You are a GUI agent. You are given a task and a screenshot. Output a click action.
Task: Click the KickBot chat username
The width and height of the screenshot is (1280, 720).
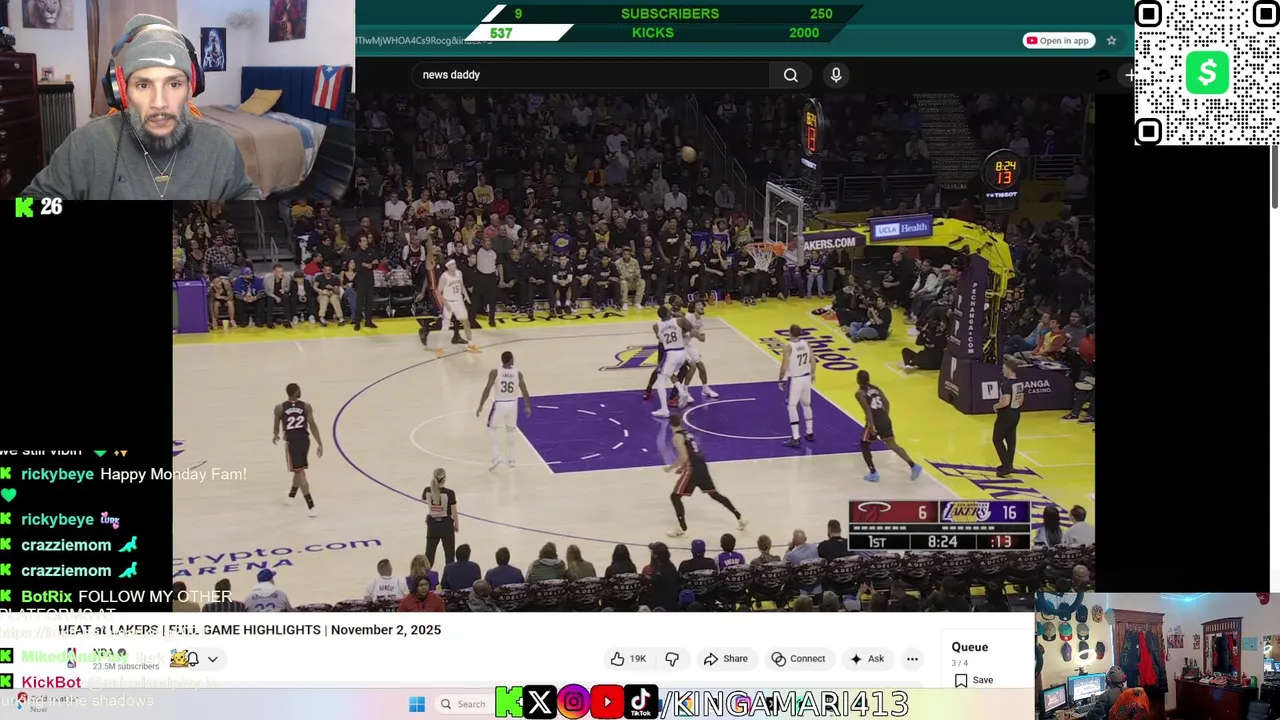pos(51,682)
